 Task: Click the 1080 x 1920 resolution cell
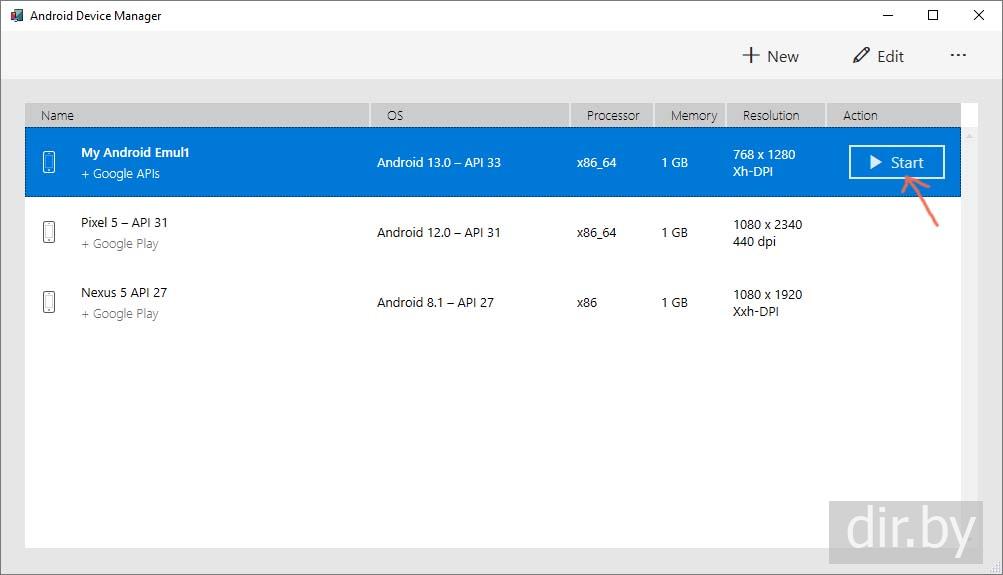pos(767,295)
